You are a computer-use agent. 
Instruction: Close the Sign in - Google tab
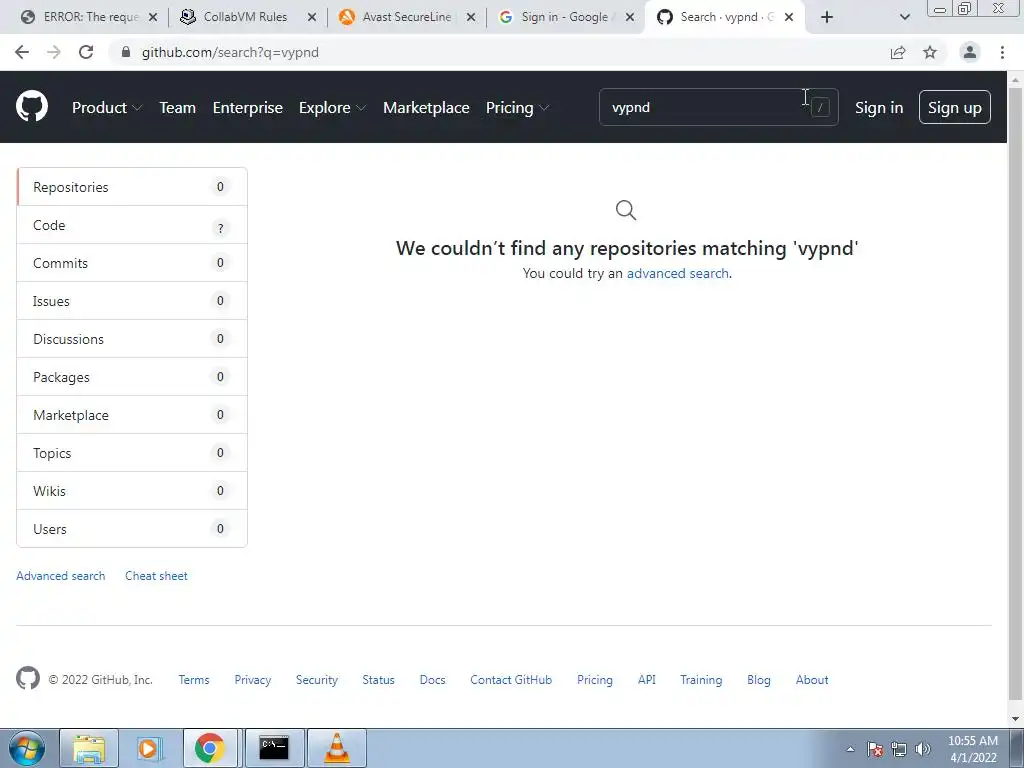click(630, 17)
